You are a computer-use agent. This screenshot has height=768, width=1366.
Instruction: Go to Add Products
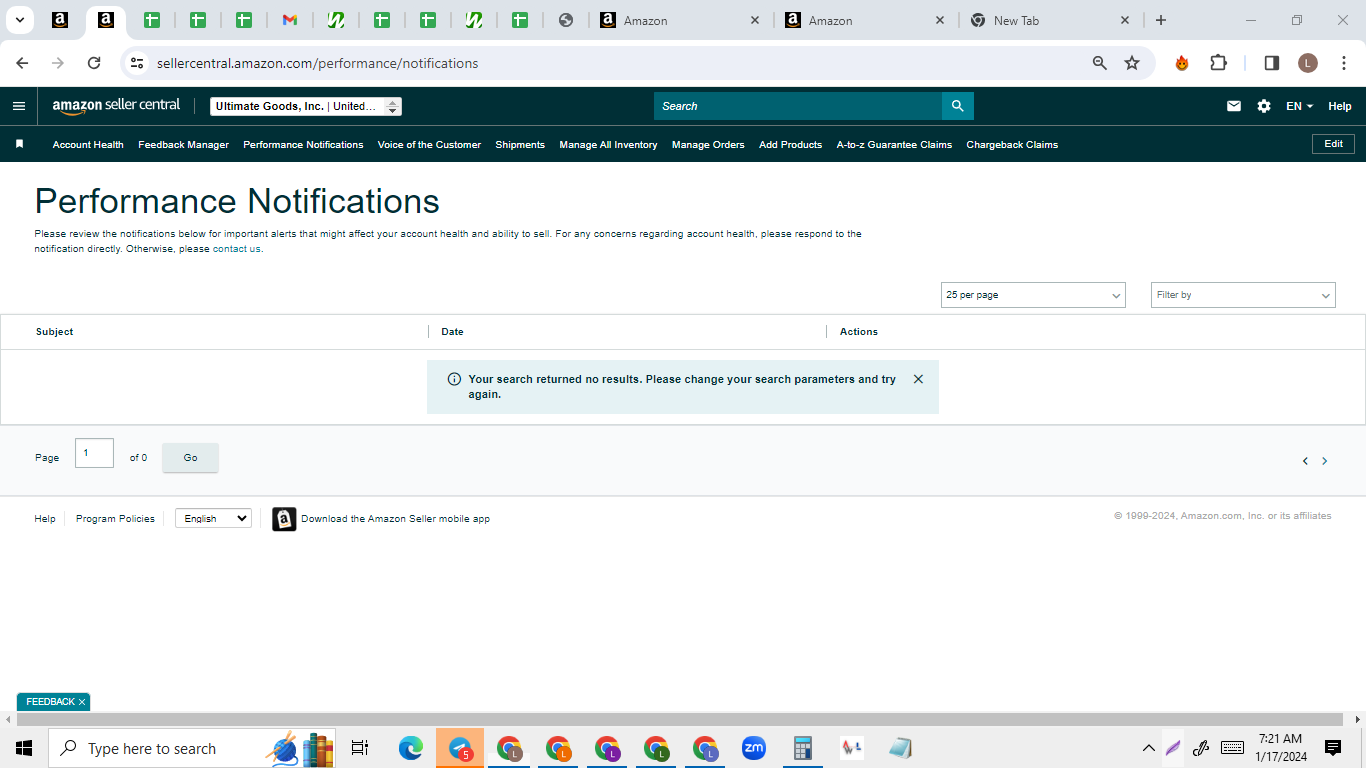790,145
